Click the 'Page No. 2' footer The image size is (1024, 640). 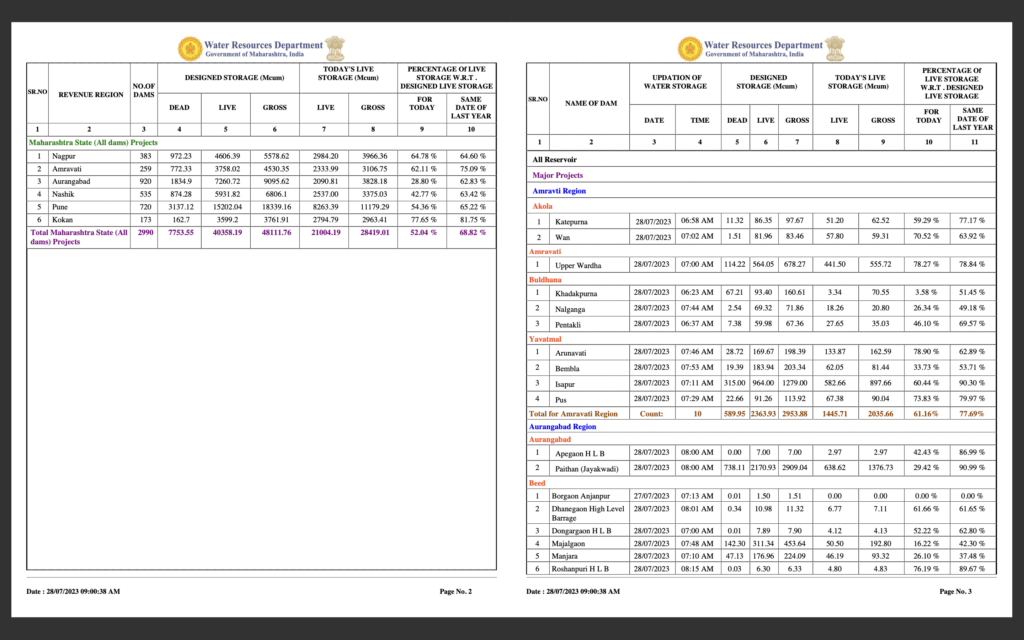click(x=456, y=592)
